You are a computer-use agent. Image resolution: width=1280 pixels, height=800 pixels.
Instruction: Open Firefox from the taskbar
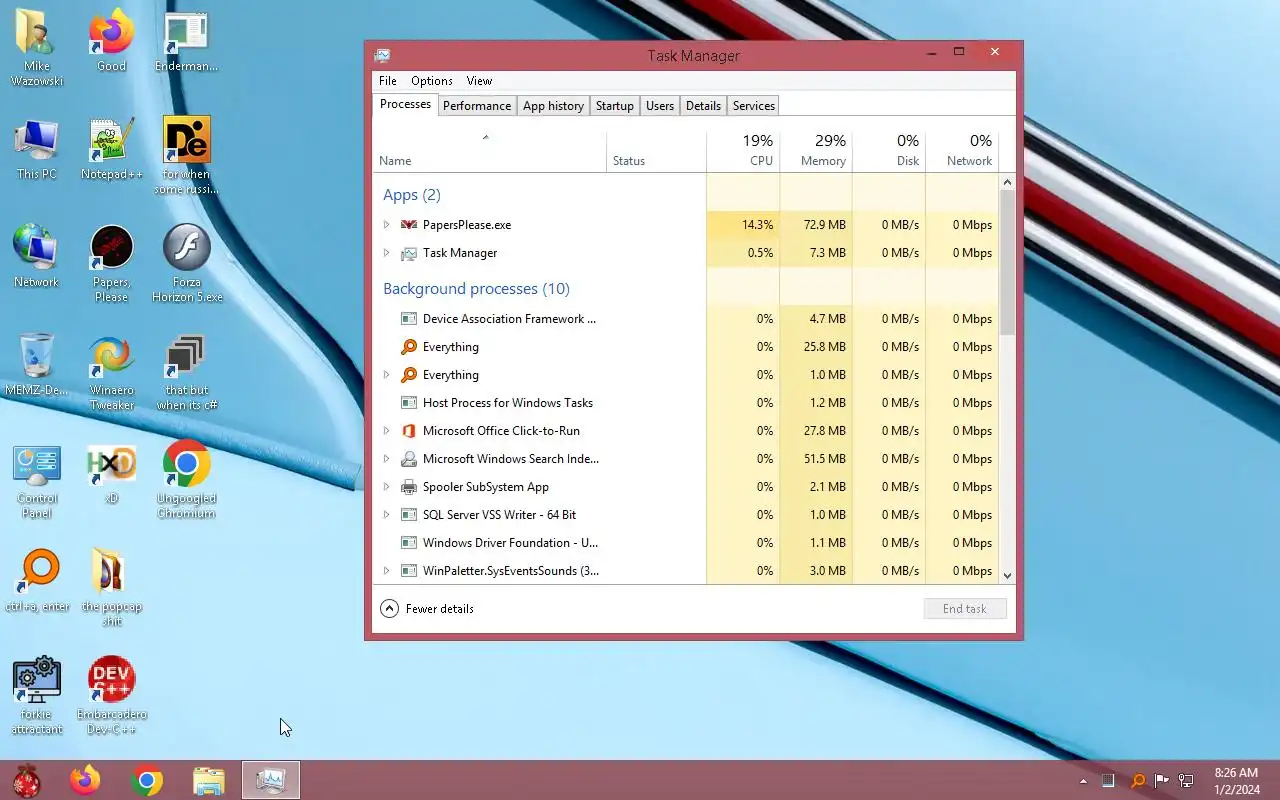click(85, 780)
